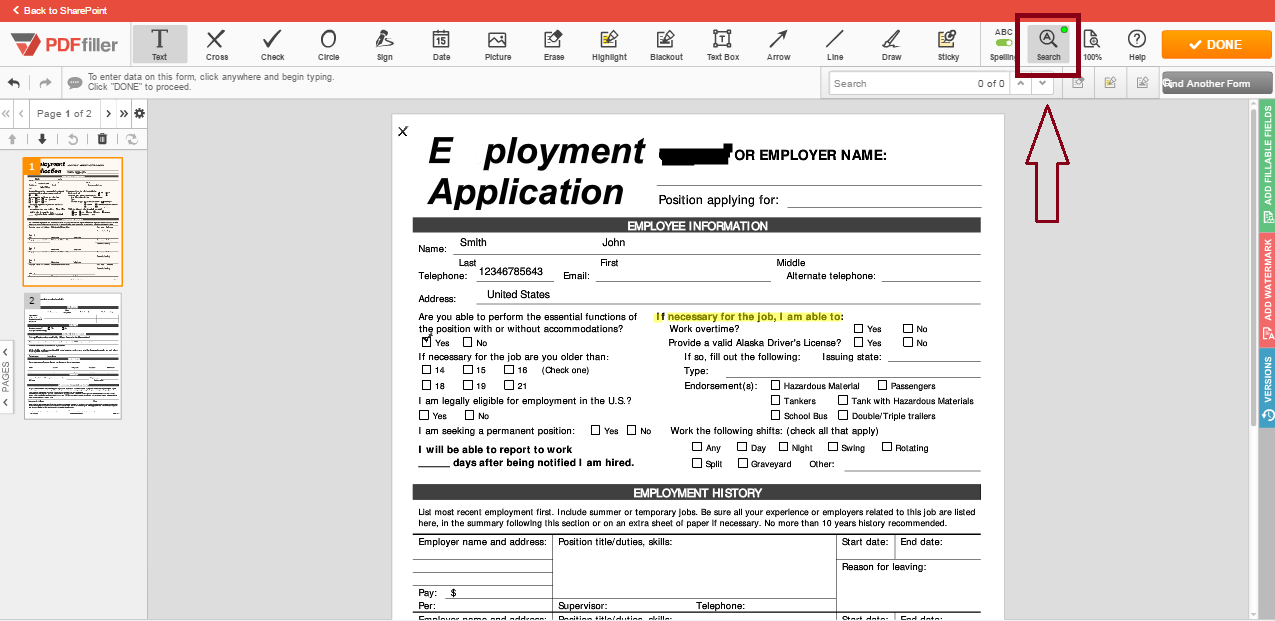Select page 1 thumbnail
This screenshot has width=1275, height=621.
click(73, 222)
